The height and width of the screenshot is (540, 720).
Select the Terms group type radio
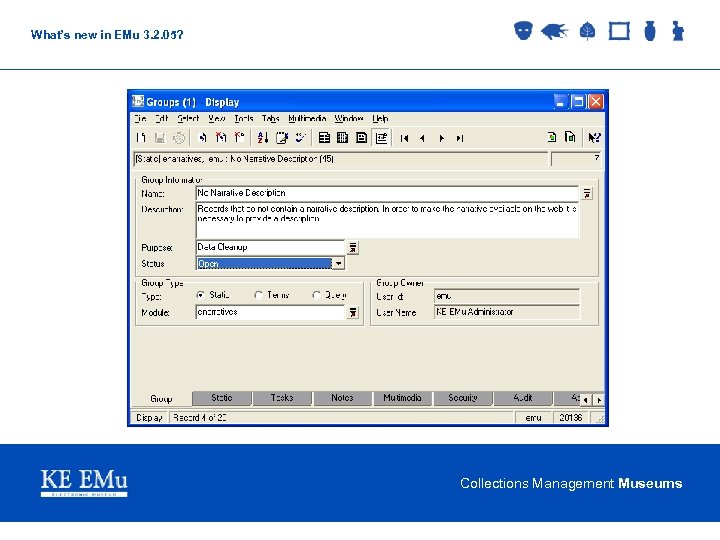click(x=258, y=295)
